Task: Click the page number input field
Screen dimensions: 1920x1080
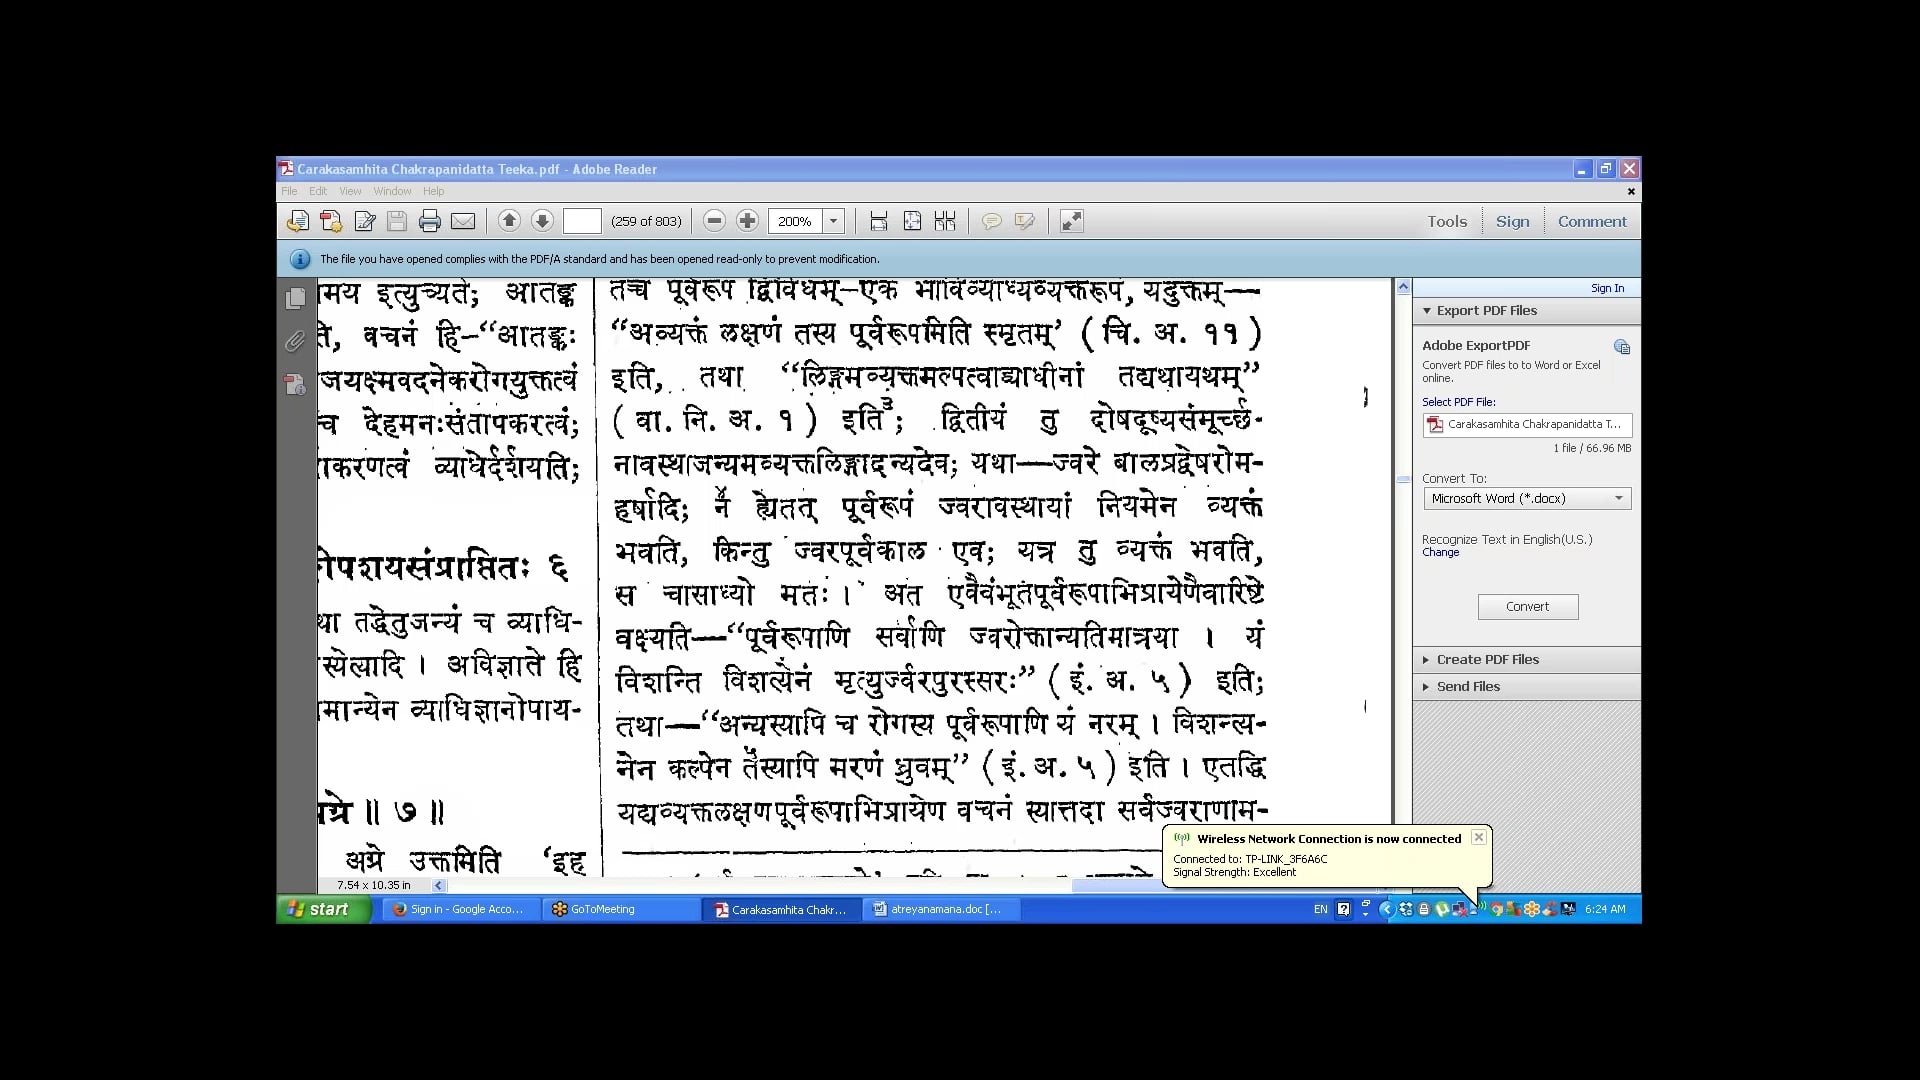Action: click(x=582, y=221)
